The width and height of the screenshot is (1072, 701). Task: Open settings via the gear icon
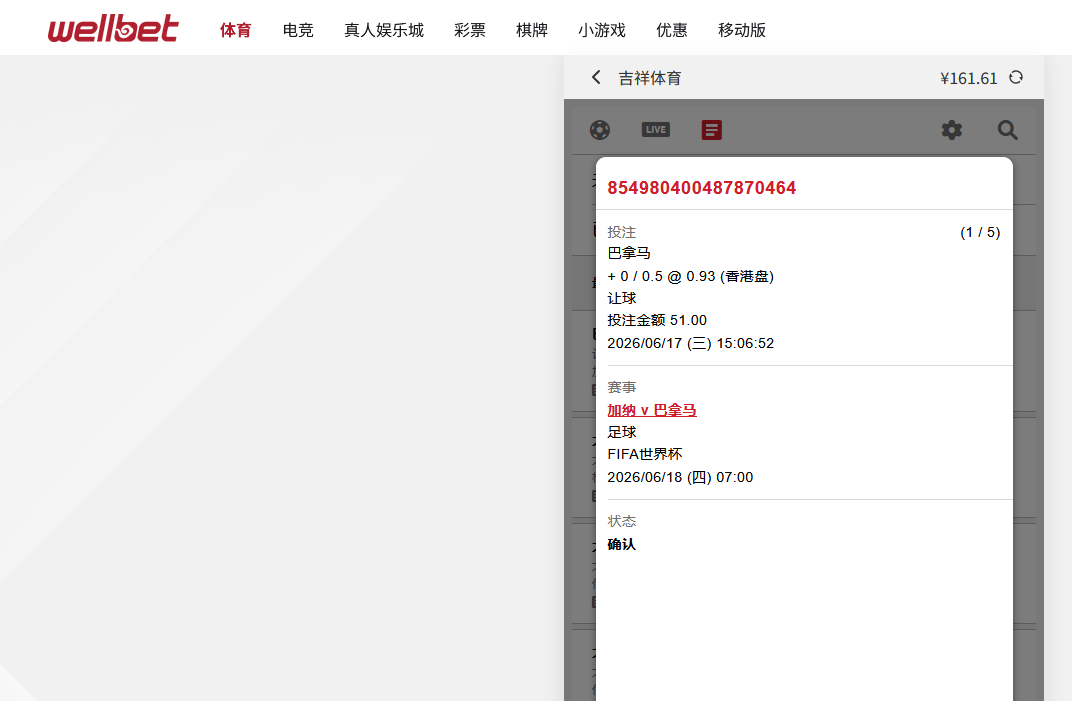point(952,130)
